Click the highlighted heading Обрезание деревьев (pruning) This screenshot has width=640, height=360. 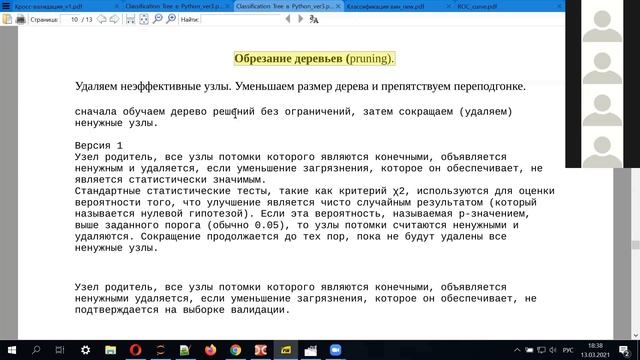click(314, 58)
